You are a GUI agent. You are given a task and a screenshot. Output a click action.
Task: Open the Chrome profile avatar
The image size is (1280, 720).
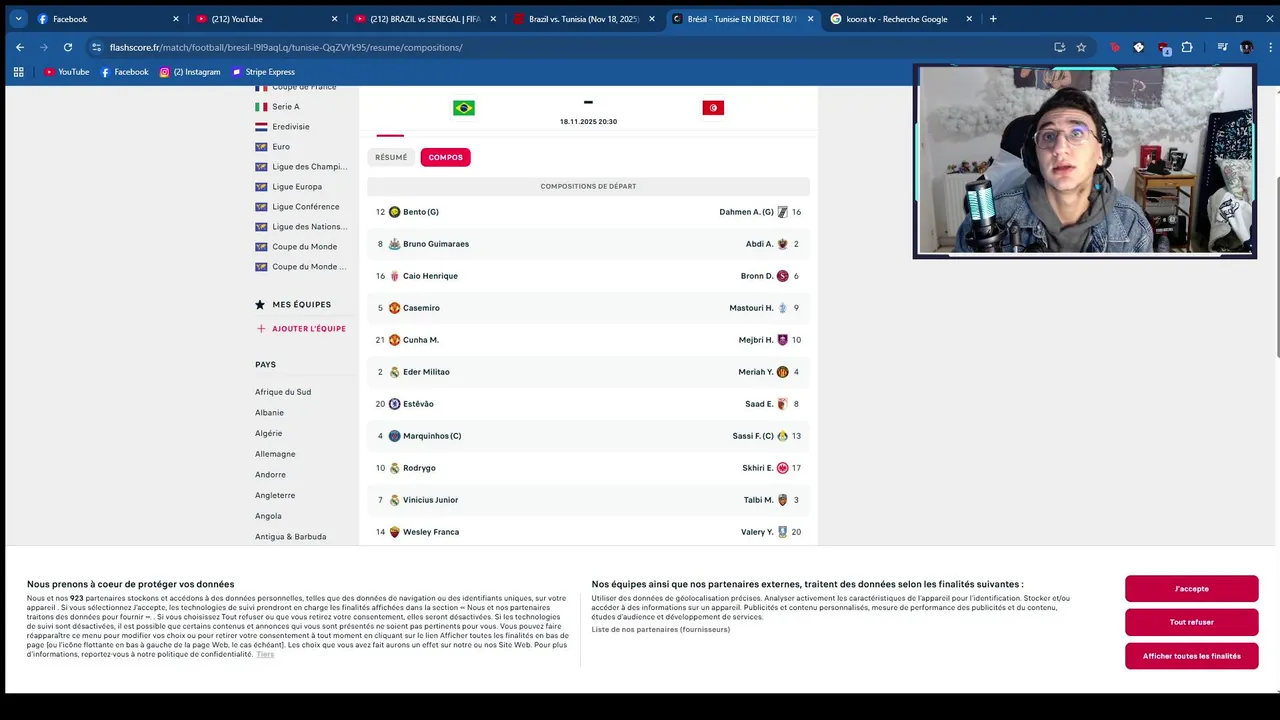click(x=1246, y=47)
